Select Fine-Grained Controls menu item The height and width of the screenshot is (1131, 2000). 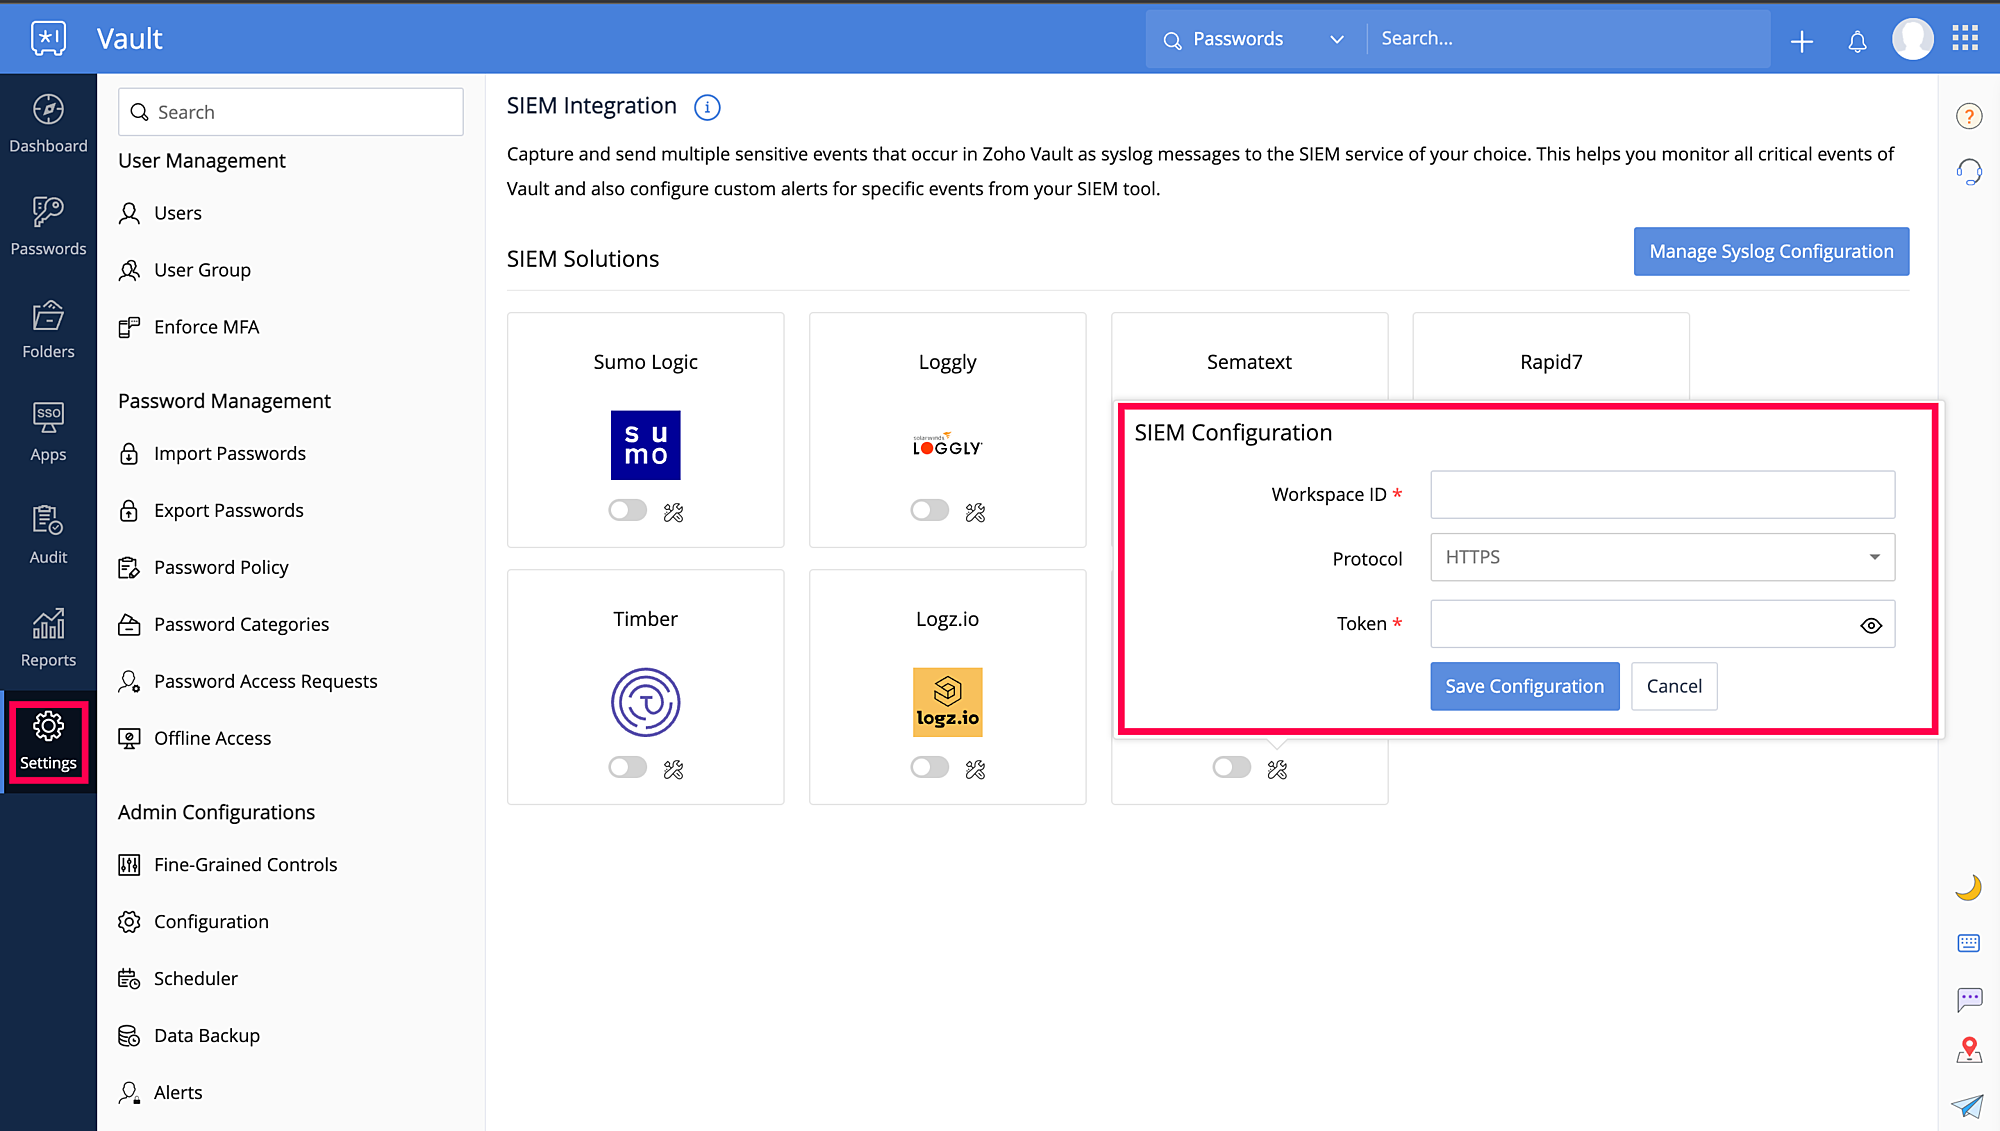[245, 864]
